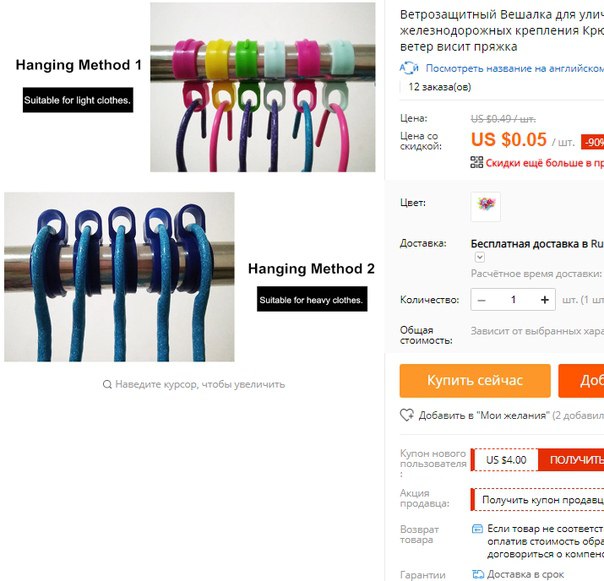Select the multicolor color option swatch
The height and width of the screenshot is (581, 604).
tap(486, 207)
